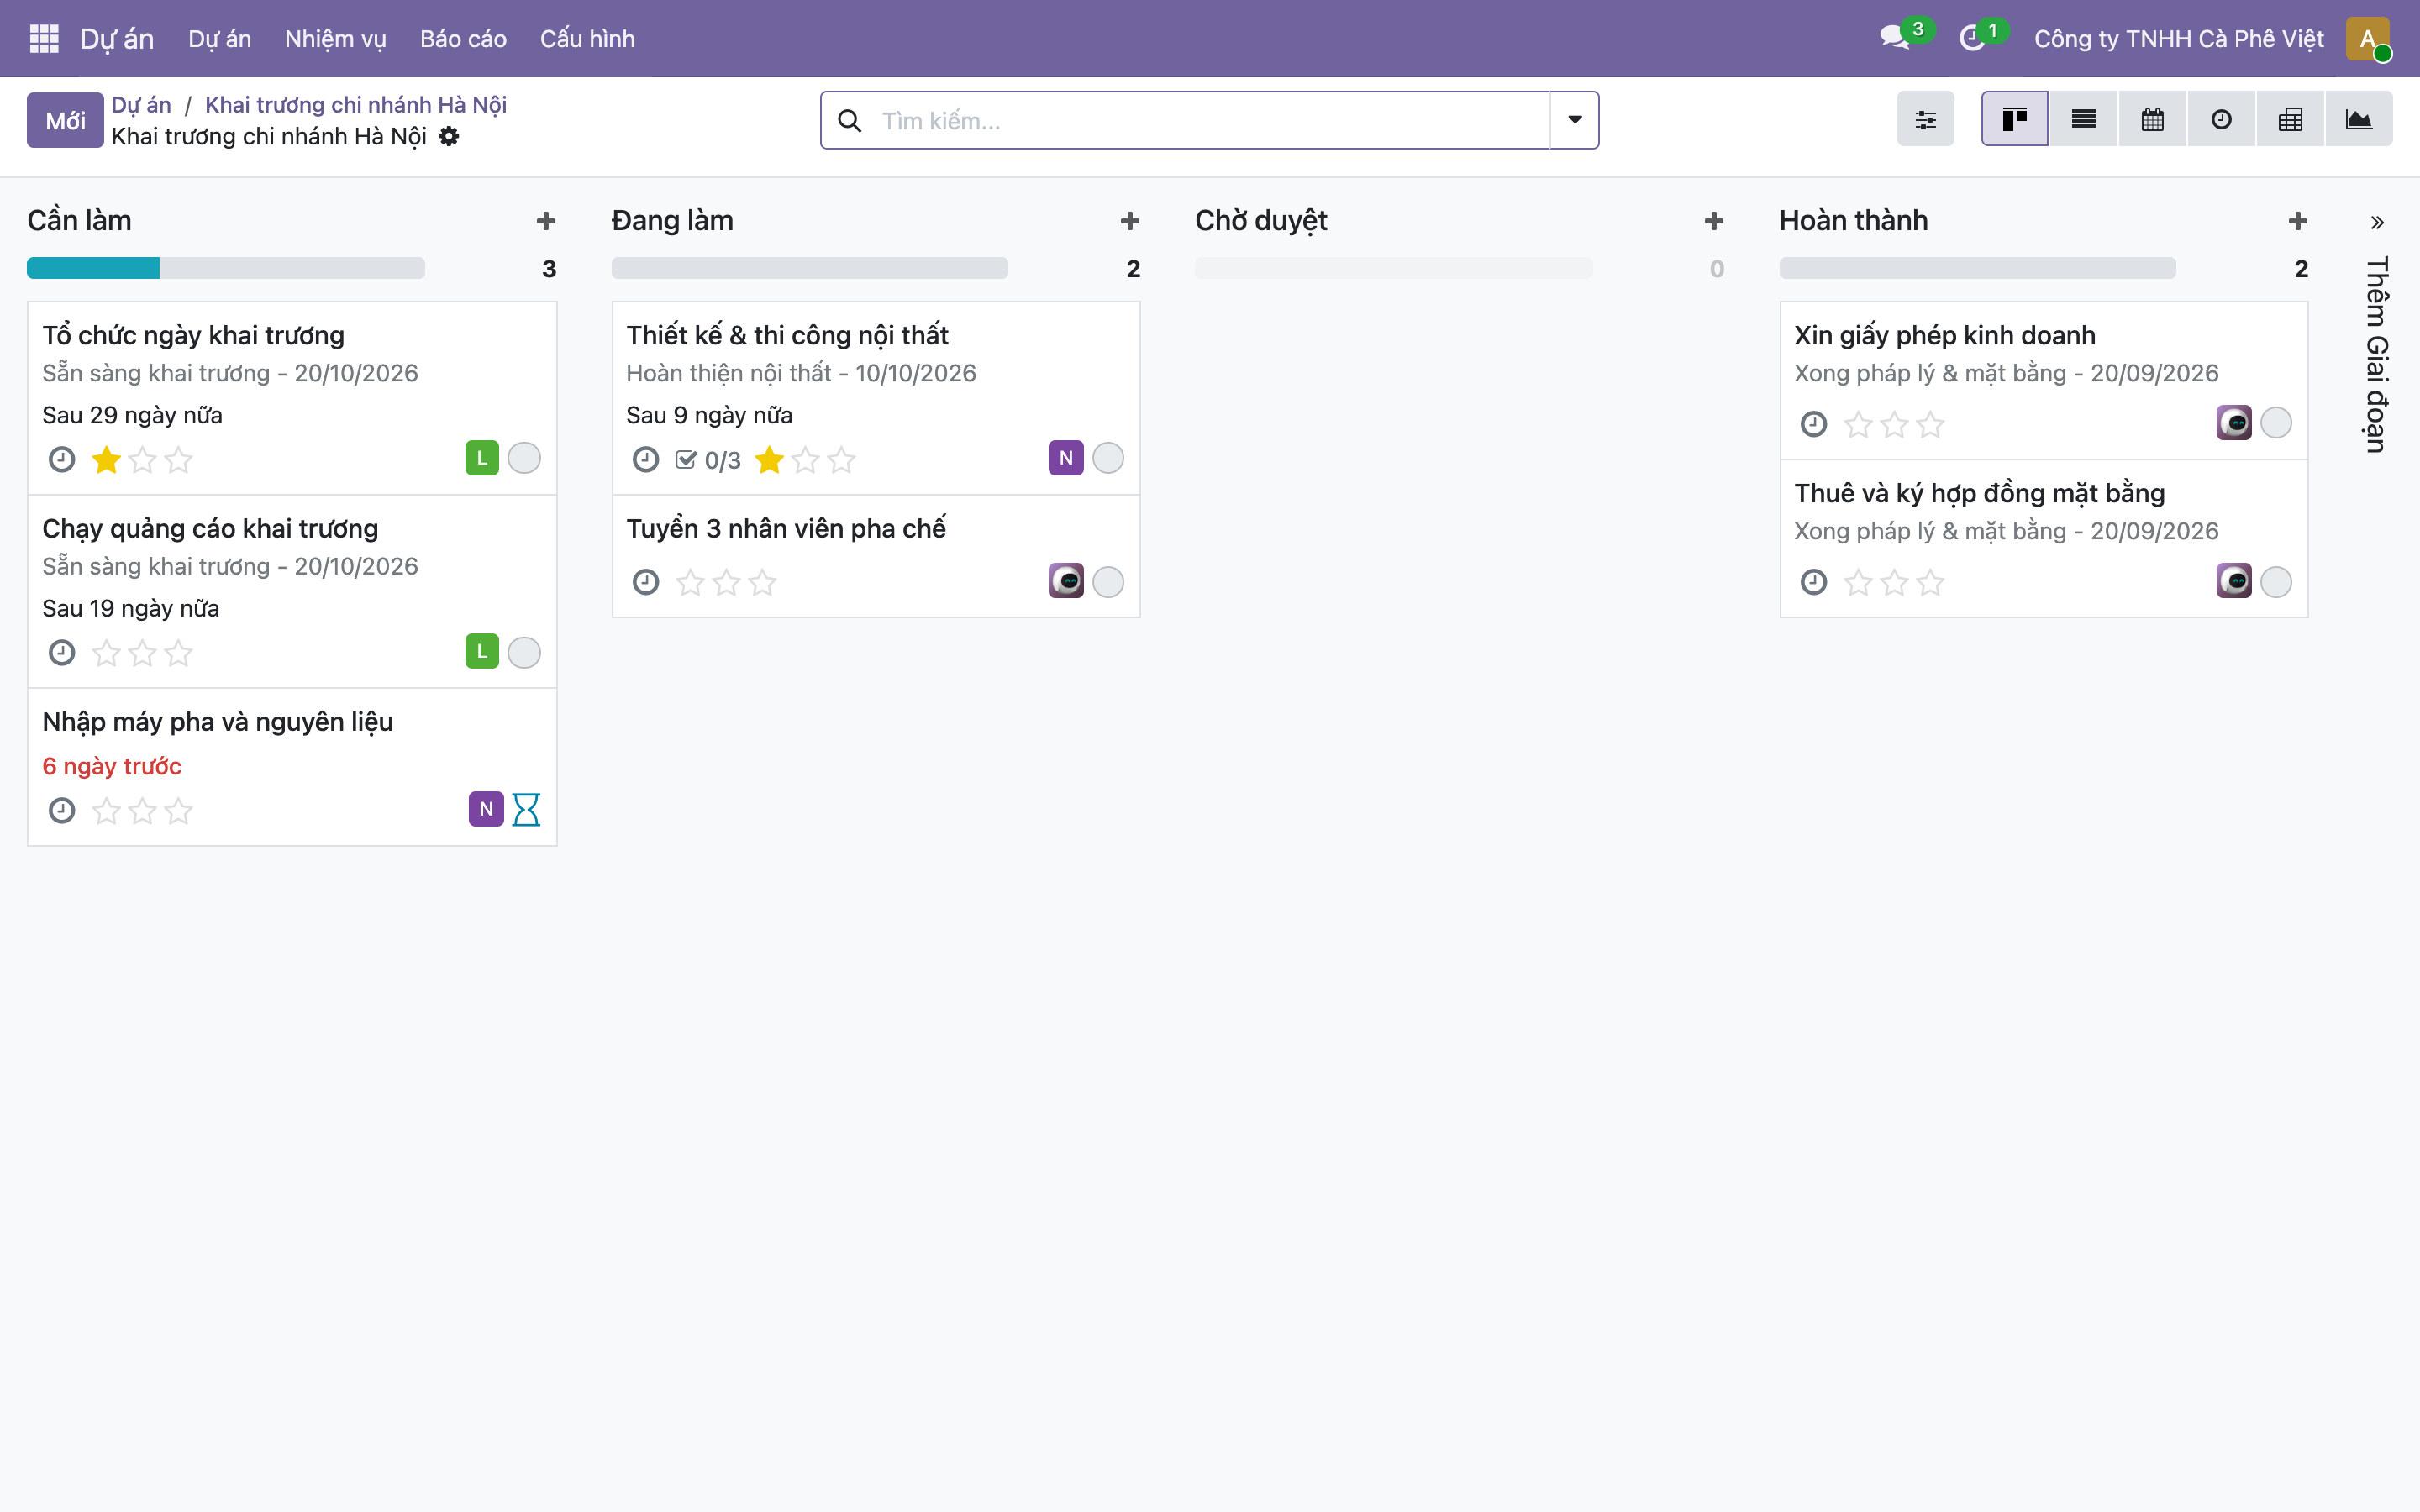The width and height of the screenshot is (2420, 1512).
Task: Click the Mới button
Action: click(65, 120)
